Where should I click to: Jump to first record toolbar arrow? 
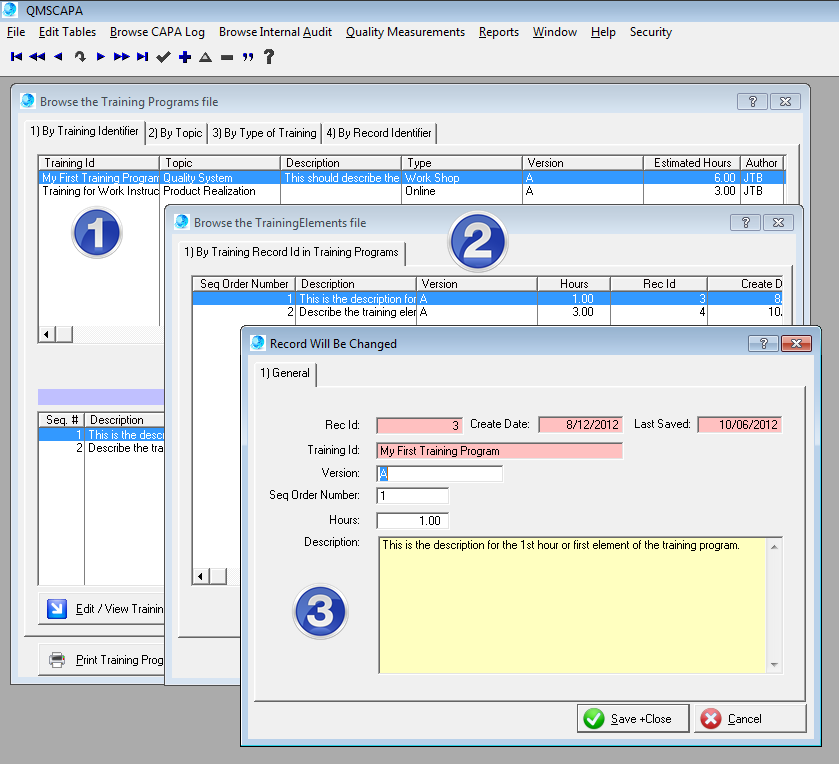(x=16, y=57)
